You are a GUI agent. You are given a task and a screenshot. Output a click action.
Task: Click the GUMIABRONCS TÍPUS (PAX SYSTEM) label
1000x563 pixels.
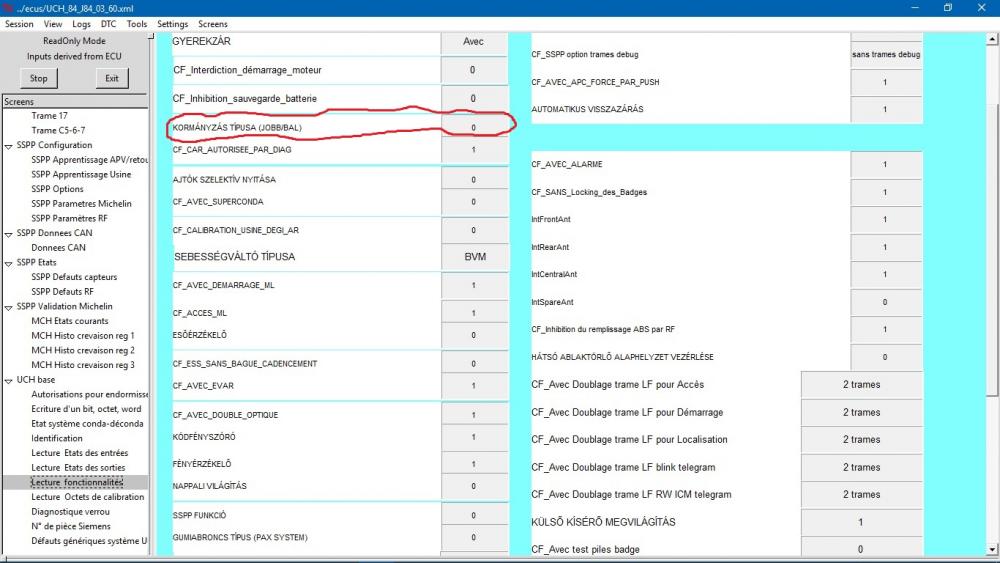240,537
